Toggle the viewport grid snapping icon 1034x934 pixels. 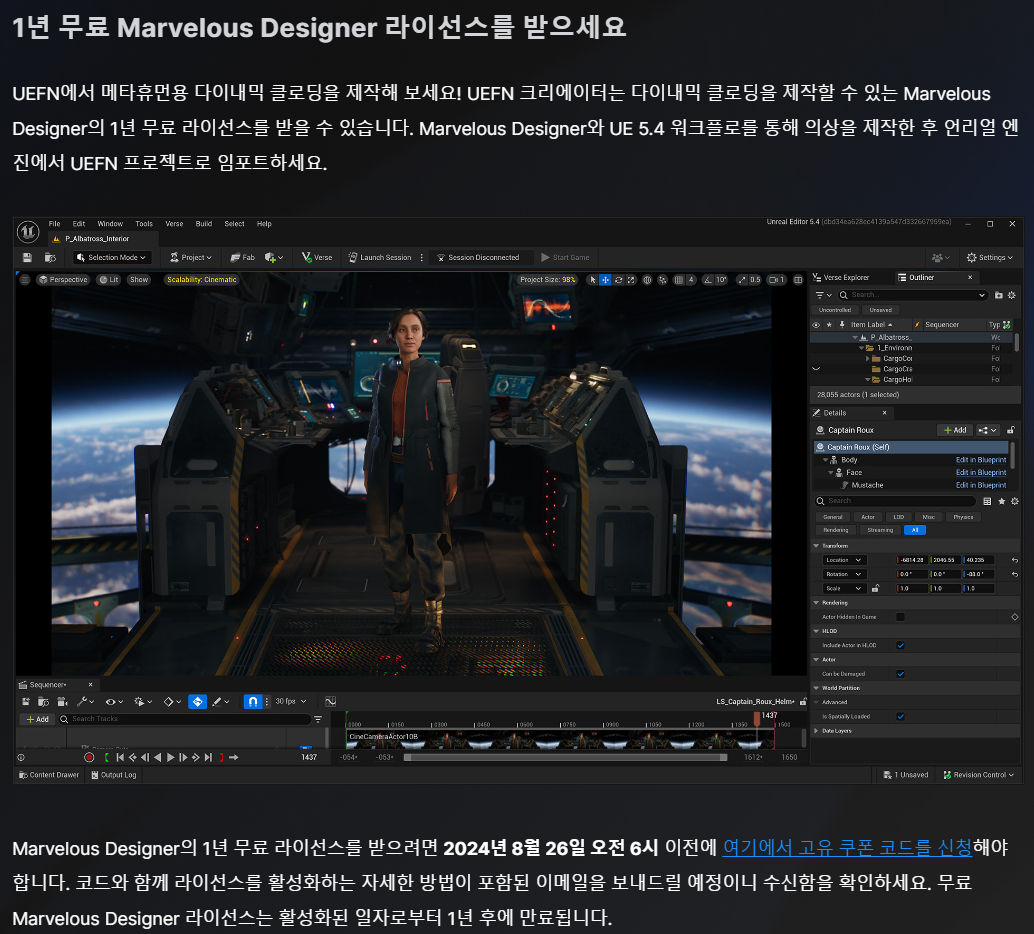click(x=679, y=280)
